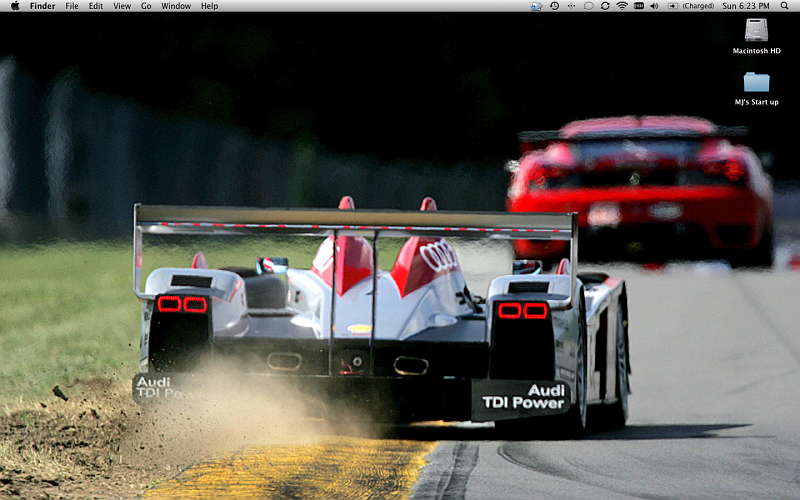Select the MJ's Start up folder icon
The width and height of the screenshot is (800, 500).
(756, 82)
